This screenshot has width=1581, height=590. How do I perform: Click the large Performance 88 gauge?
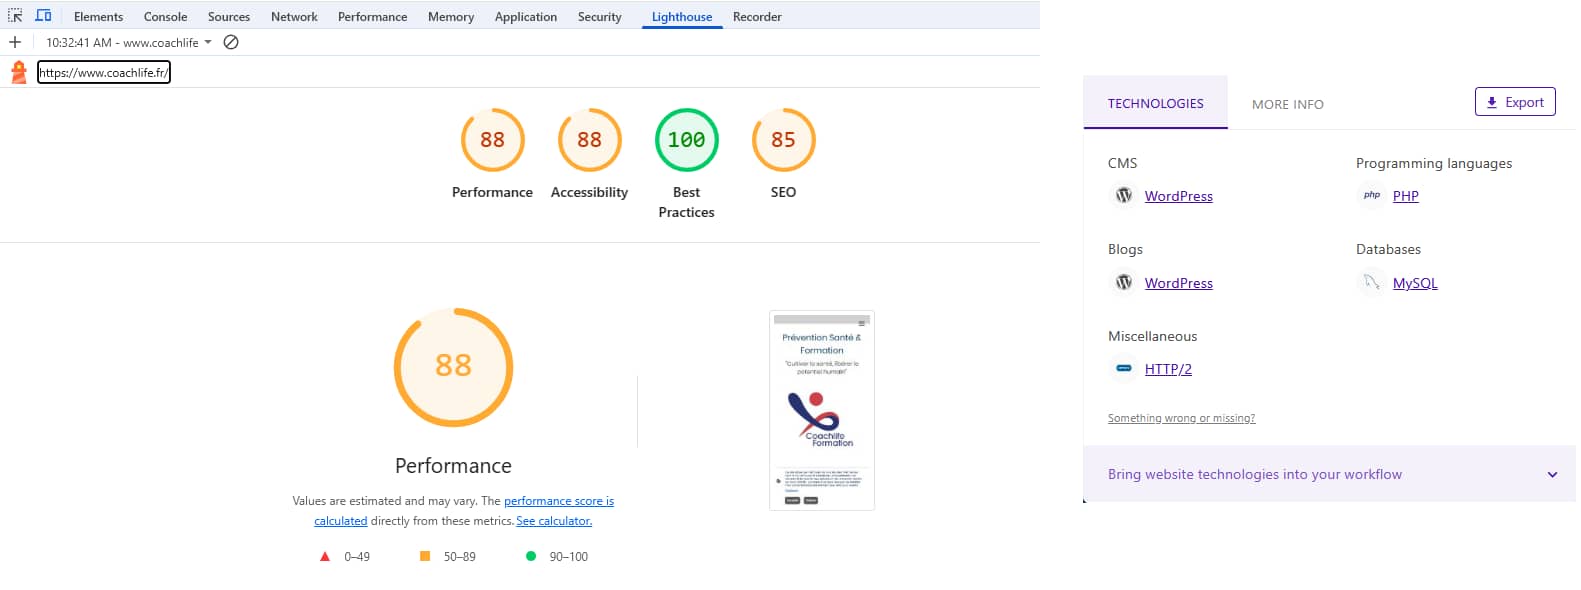tap(453, 367)
